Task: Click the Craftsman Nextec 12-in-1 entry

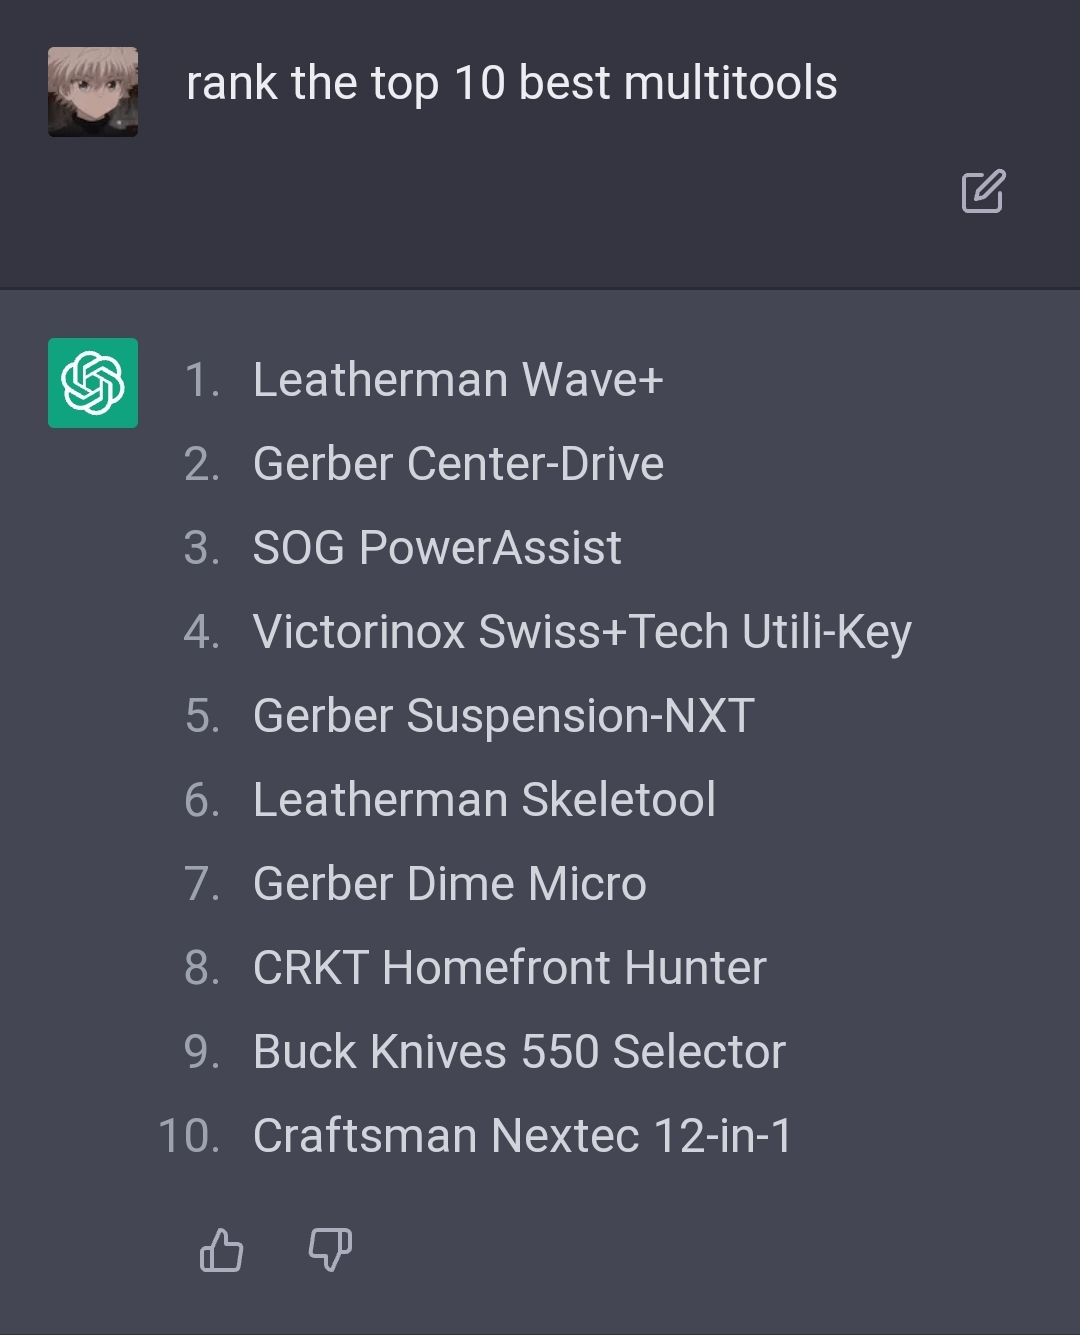Action: point(522,1136)
